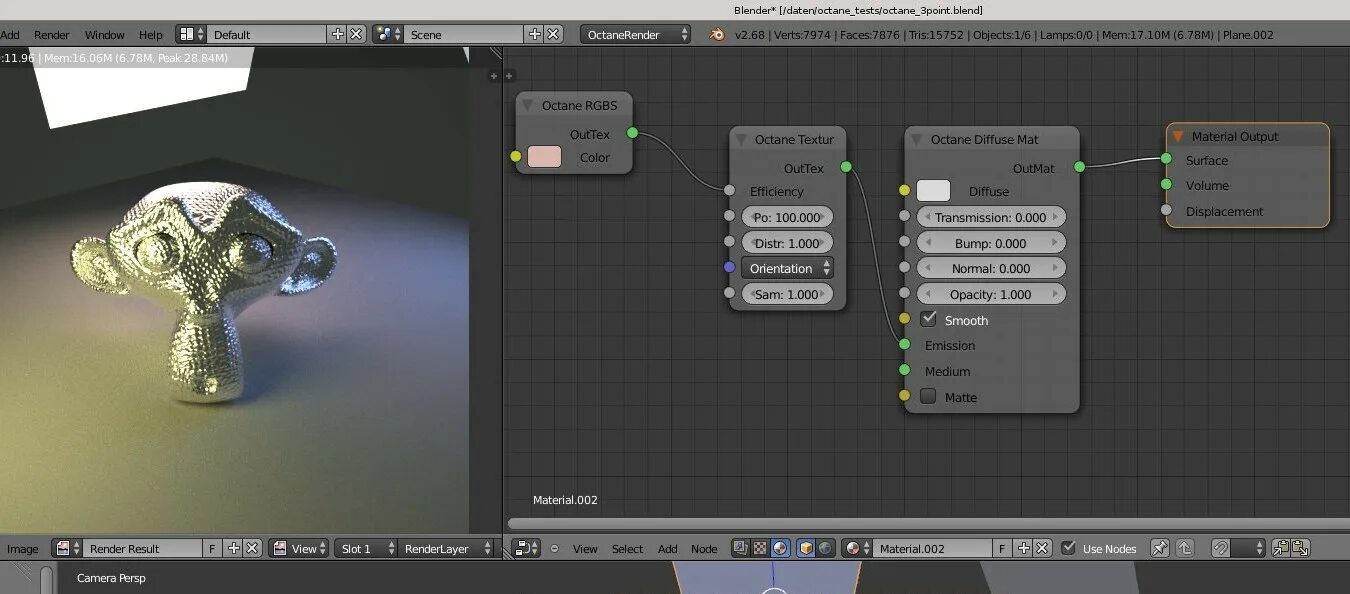Image resolution: width=1350 pixels, height=594 pixels.
Task: Click the Normal: 0.000 field
Action: coord(991,268)
